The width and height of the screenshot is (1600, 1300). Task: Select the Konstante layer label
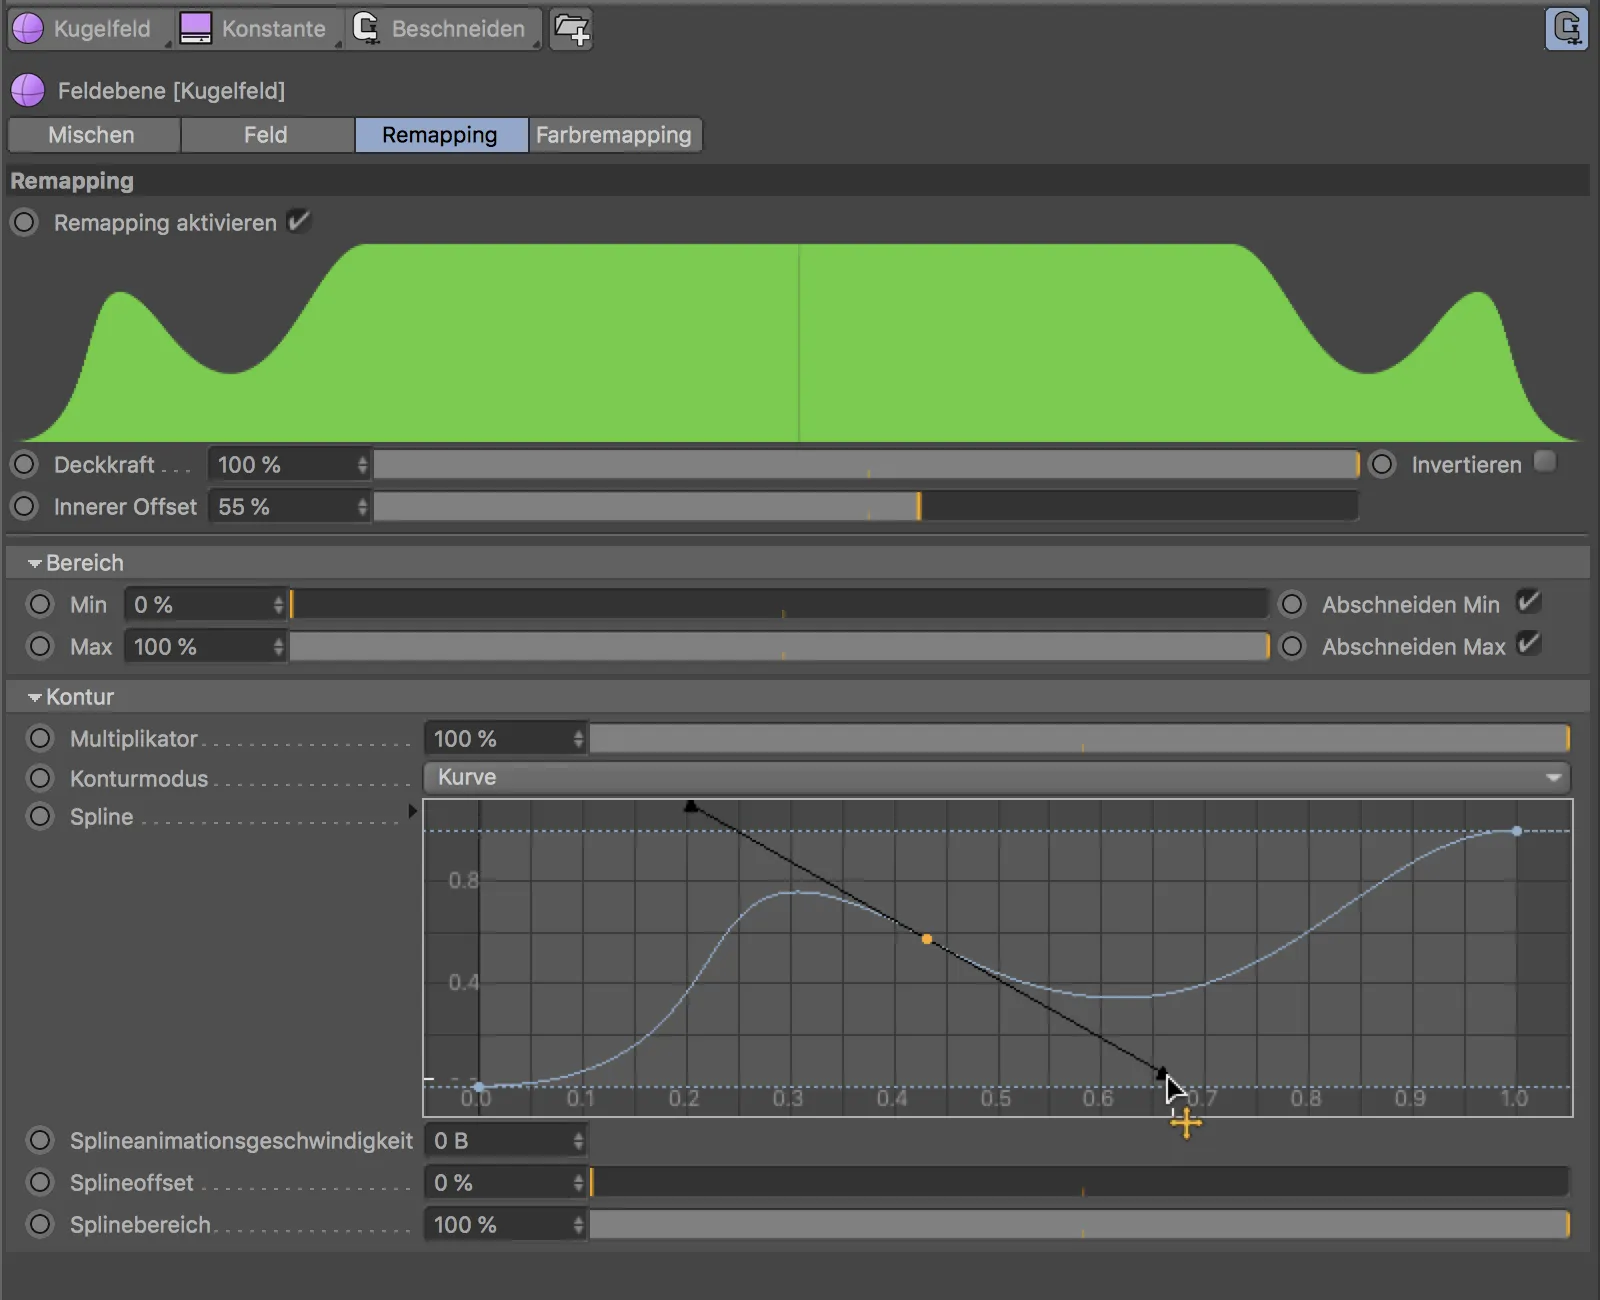pyautogui.click(x=274, y=28)
